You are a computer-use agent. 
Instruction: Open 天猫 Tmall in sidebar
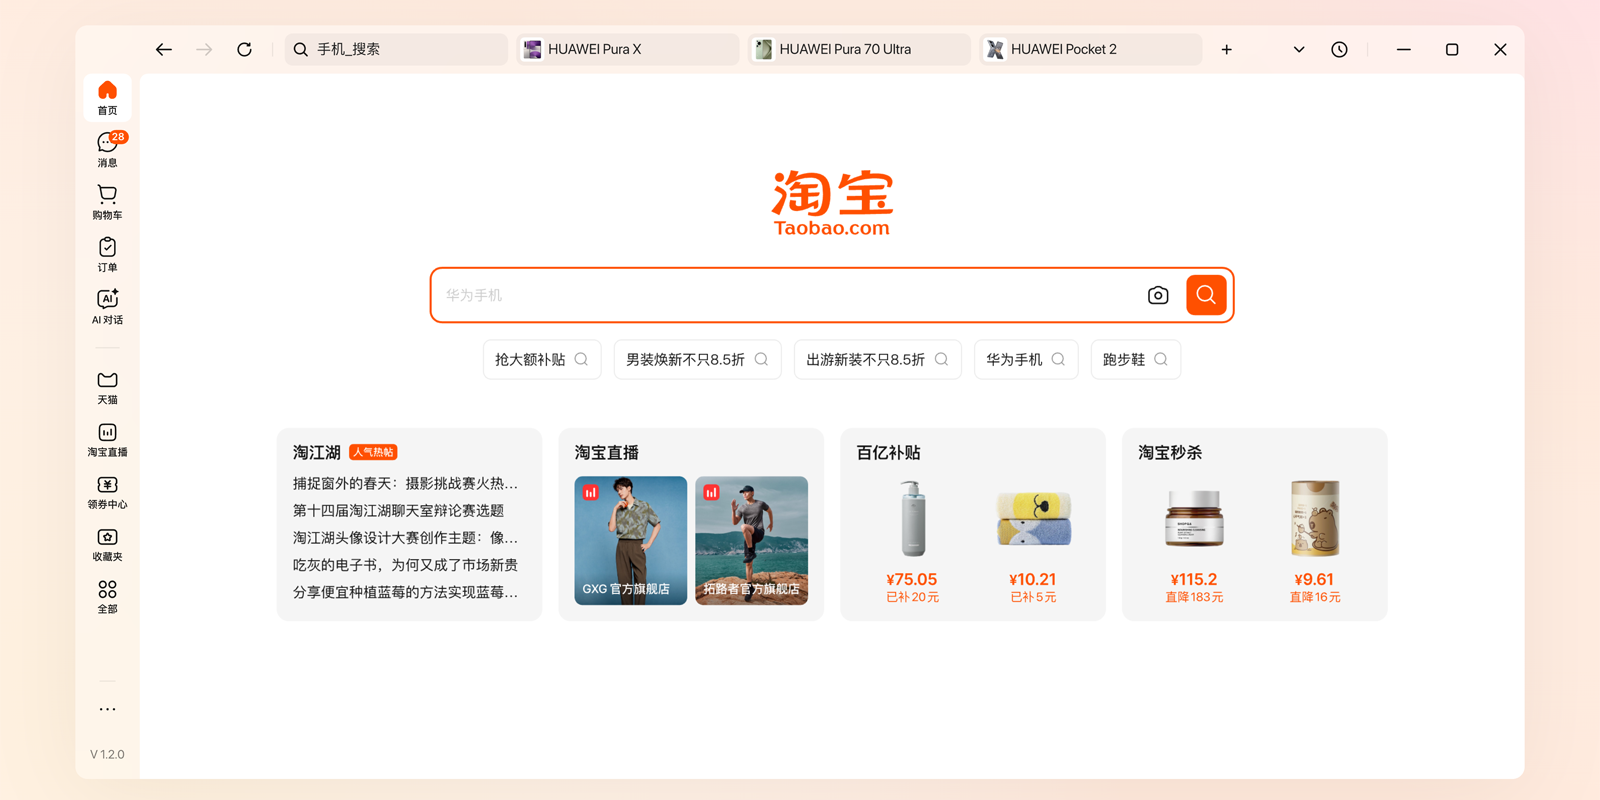pyautogui.click(x=107, y=388)
